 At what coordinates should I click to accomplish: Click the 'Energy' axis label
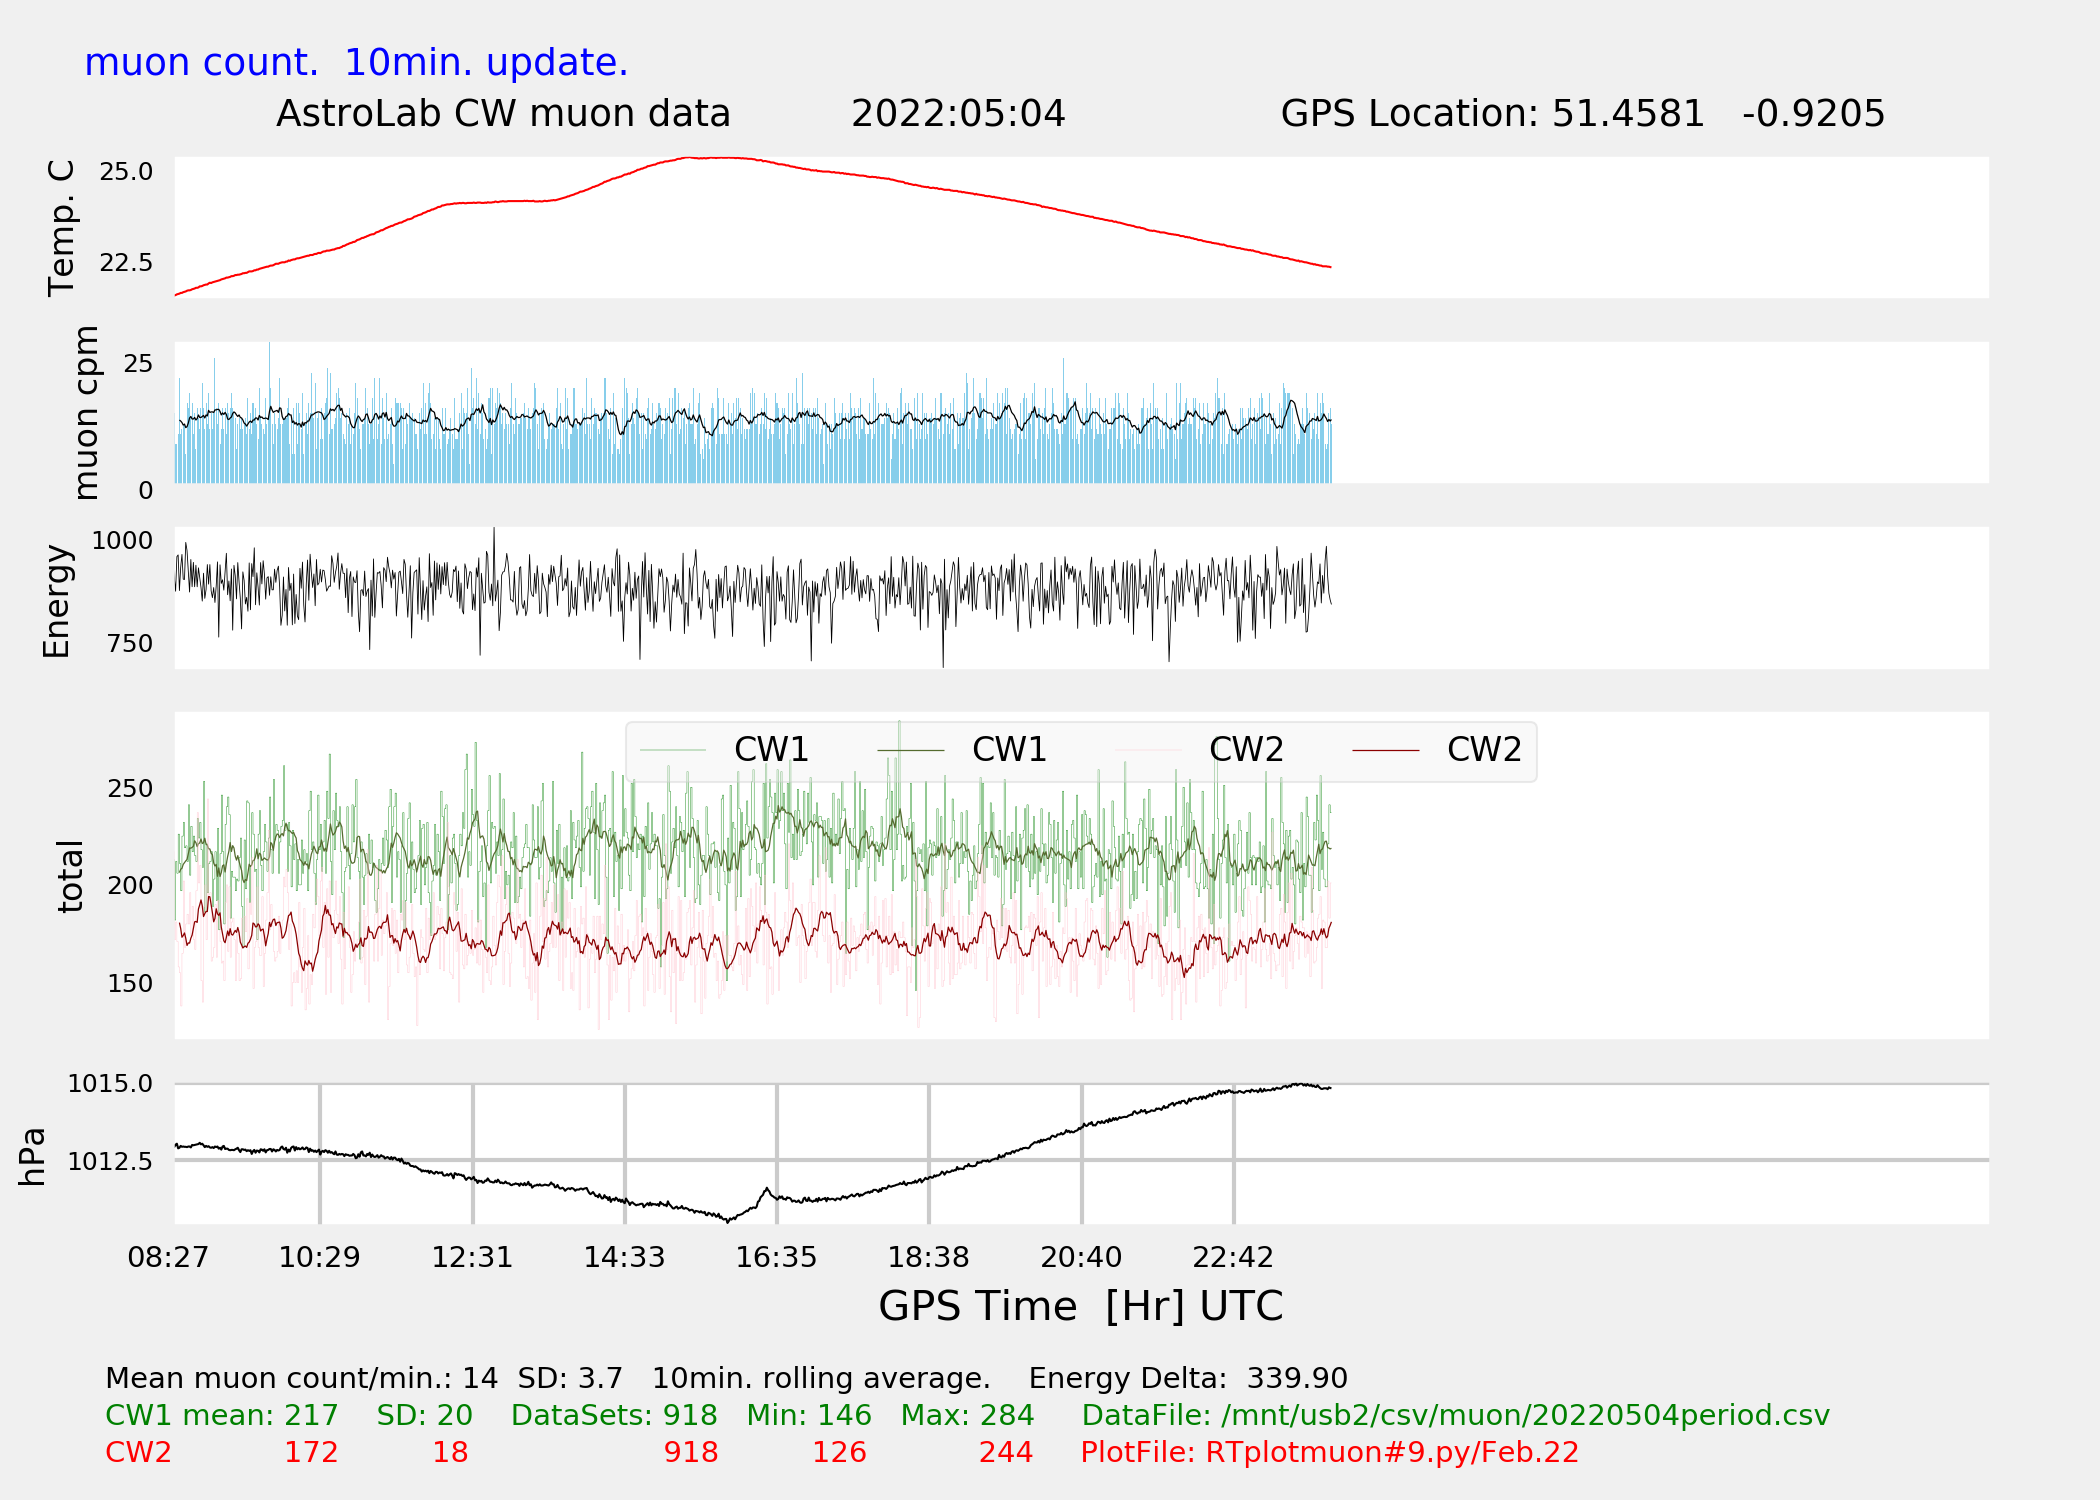56,601
